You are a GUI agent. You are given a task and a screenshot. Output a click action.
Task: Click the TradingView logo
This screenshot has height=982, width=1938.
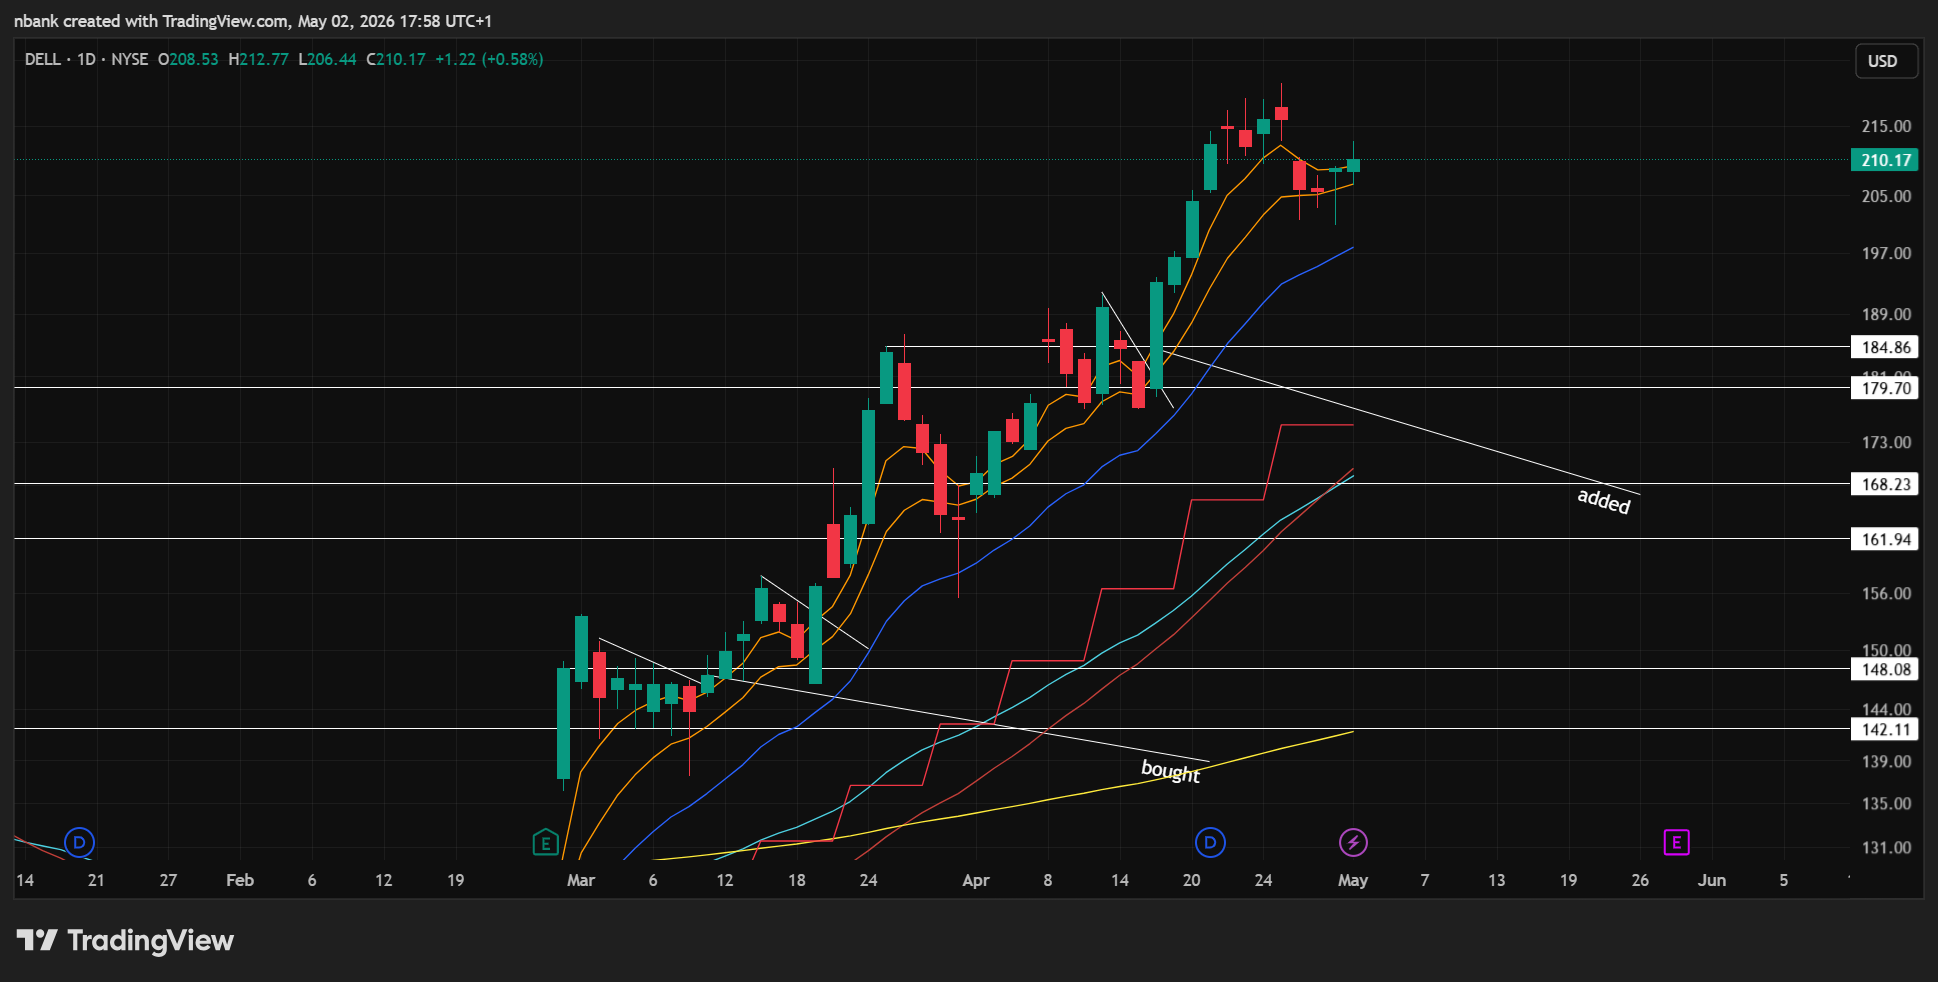point(125,940)
